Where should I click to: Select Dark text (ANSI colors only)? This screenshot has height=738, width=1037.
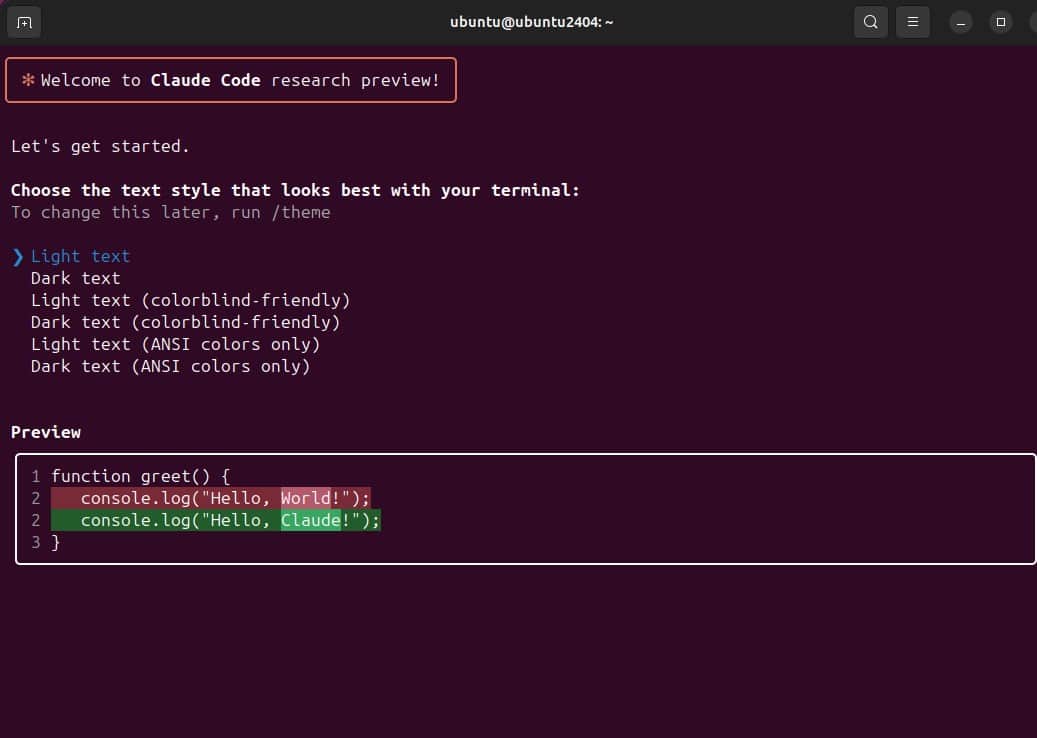(170, 366)
